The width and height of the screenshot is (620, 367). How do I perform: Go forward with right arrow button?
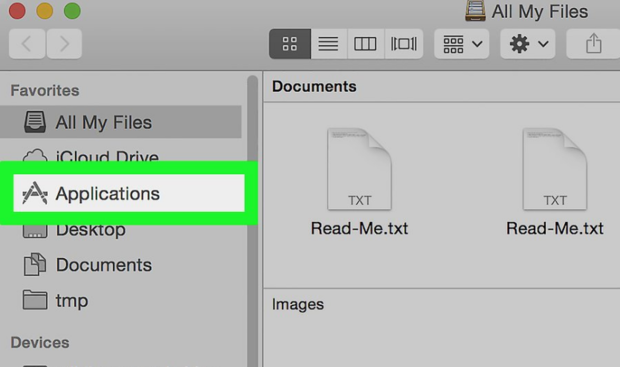[64, 44]
